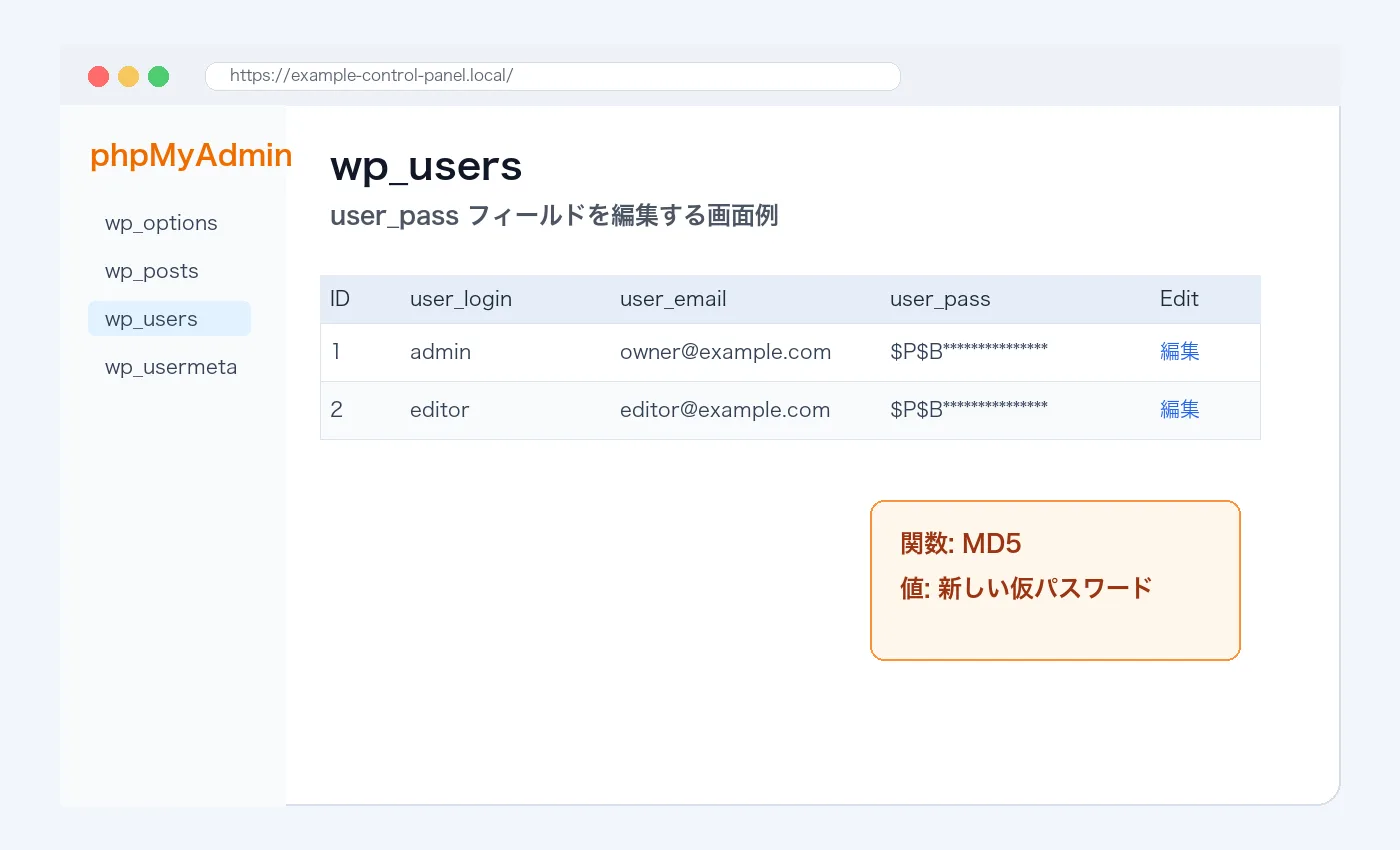Click editor@example.com email cell
Viewport: 1400px width, 850px height.
pyautogui.click(x=725, y=410)
